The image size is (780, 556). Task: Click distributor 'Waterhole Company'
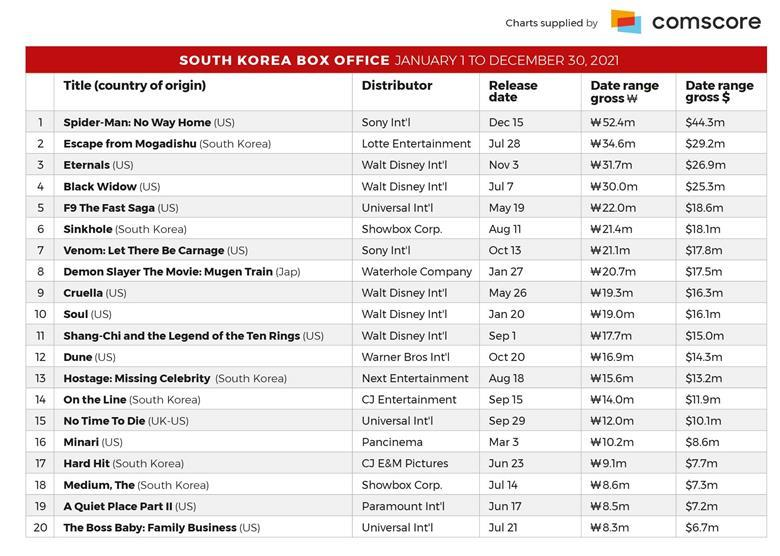coord(416,272)
